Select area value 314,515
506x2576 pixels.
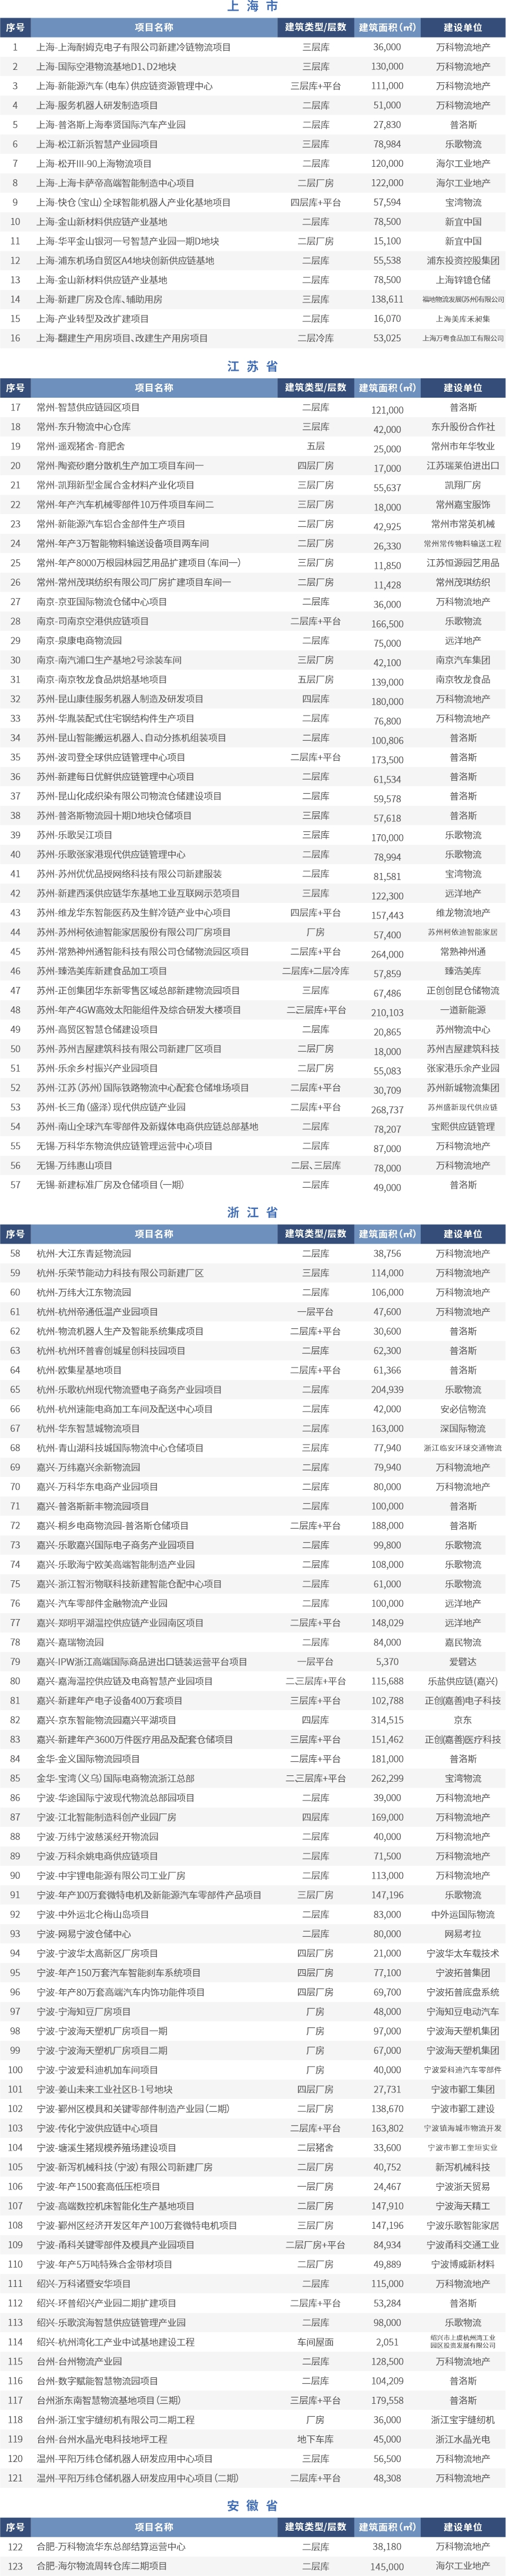[x=387, y=1721]
